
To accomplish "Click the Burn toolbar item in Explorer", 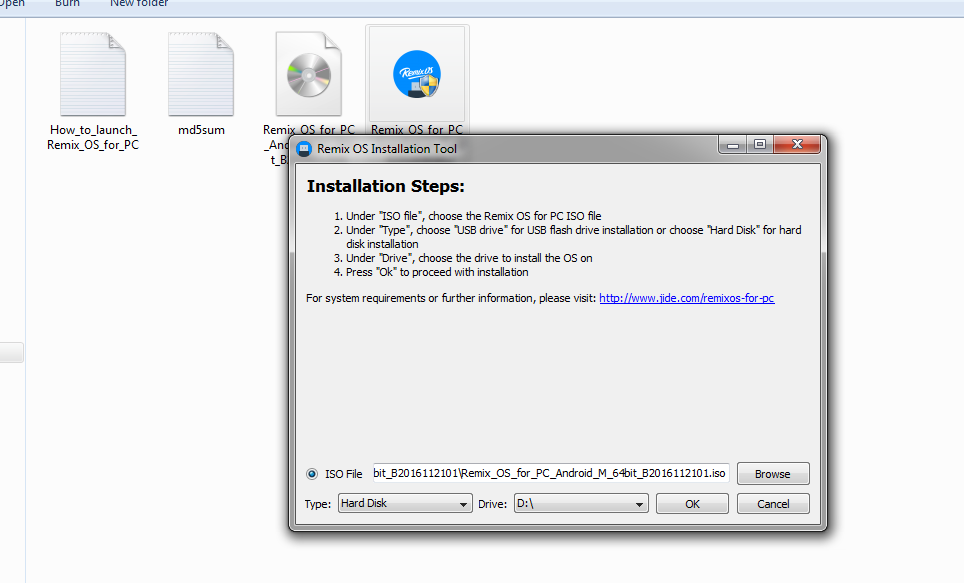I will click(x=67, y=3).
